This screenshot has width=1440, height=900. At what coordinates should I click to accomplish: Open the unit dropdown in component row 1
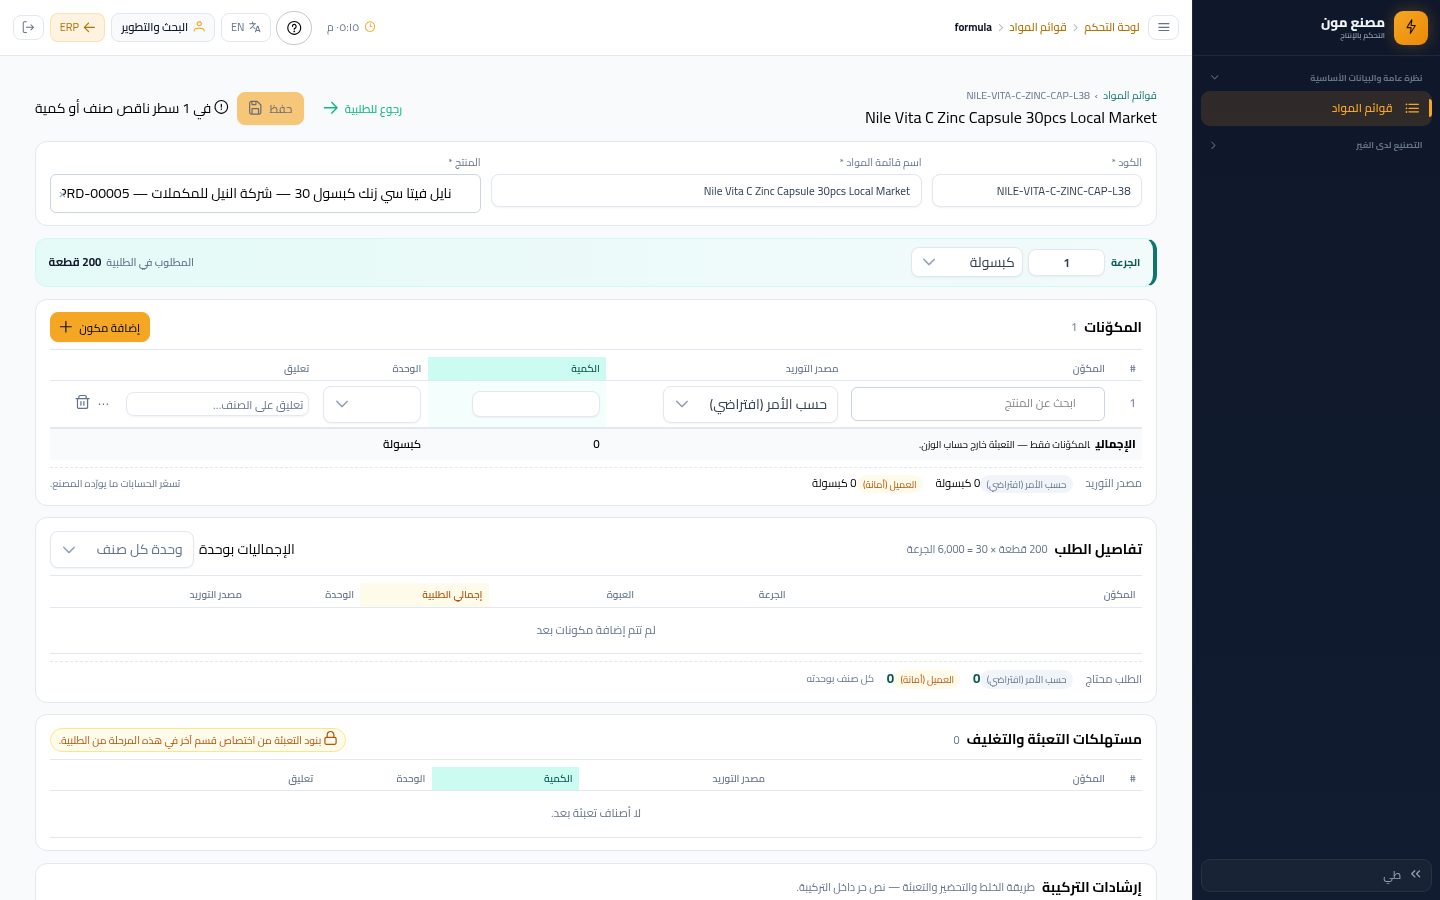point(372,404)
